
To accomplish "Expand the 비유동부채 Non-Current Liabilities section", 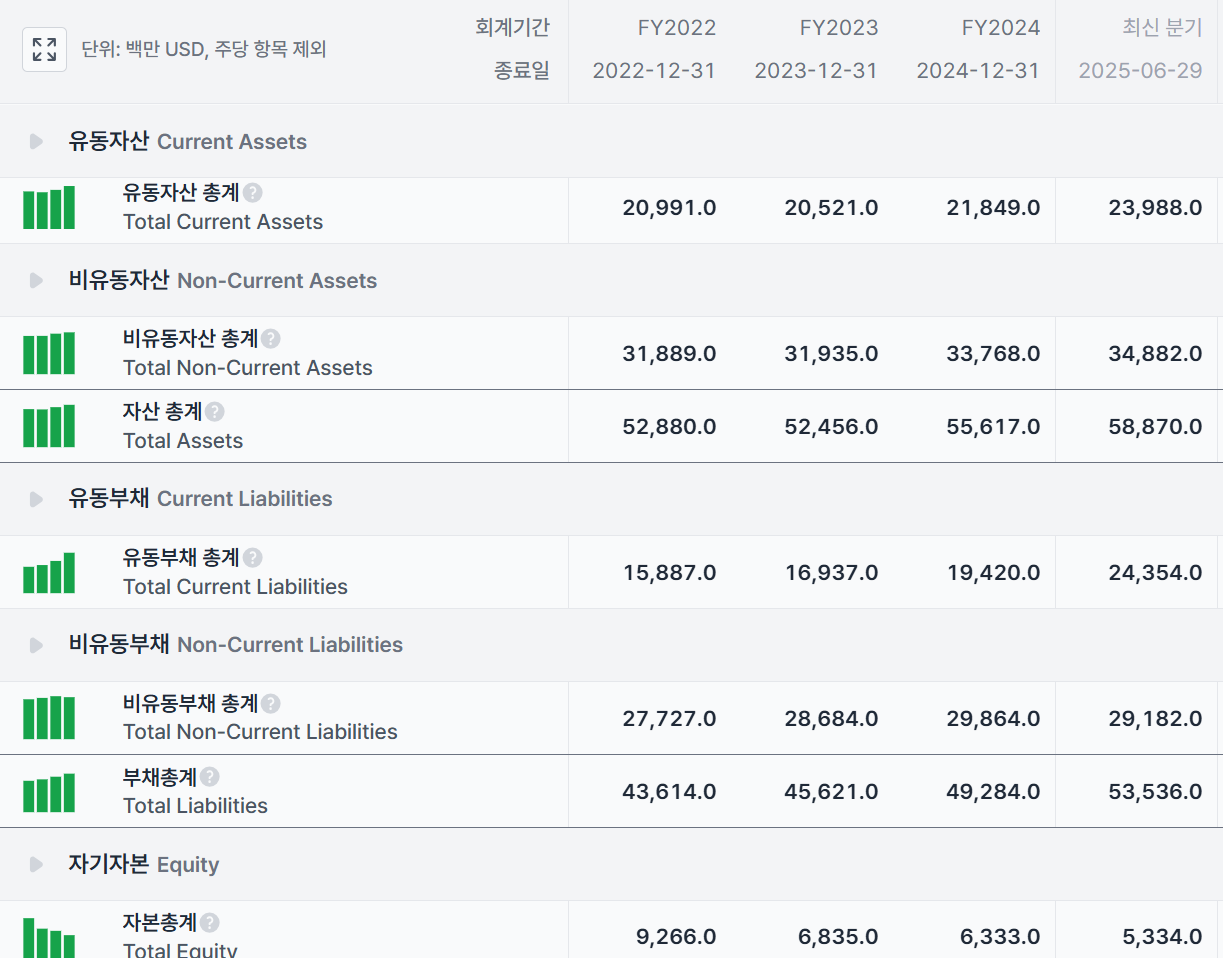I will (37, 645).
